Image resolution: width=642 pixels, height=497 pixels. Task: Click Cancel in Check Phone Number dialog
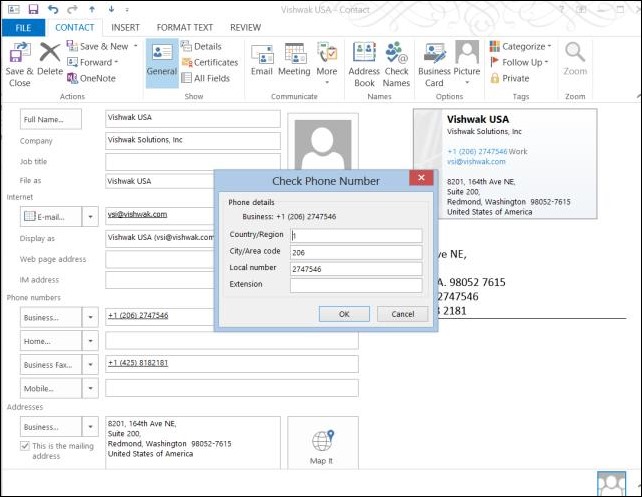point(402,314)
